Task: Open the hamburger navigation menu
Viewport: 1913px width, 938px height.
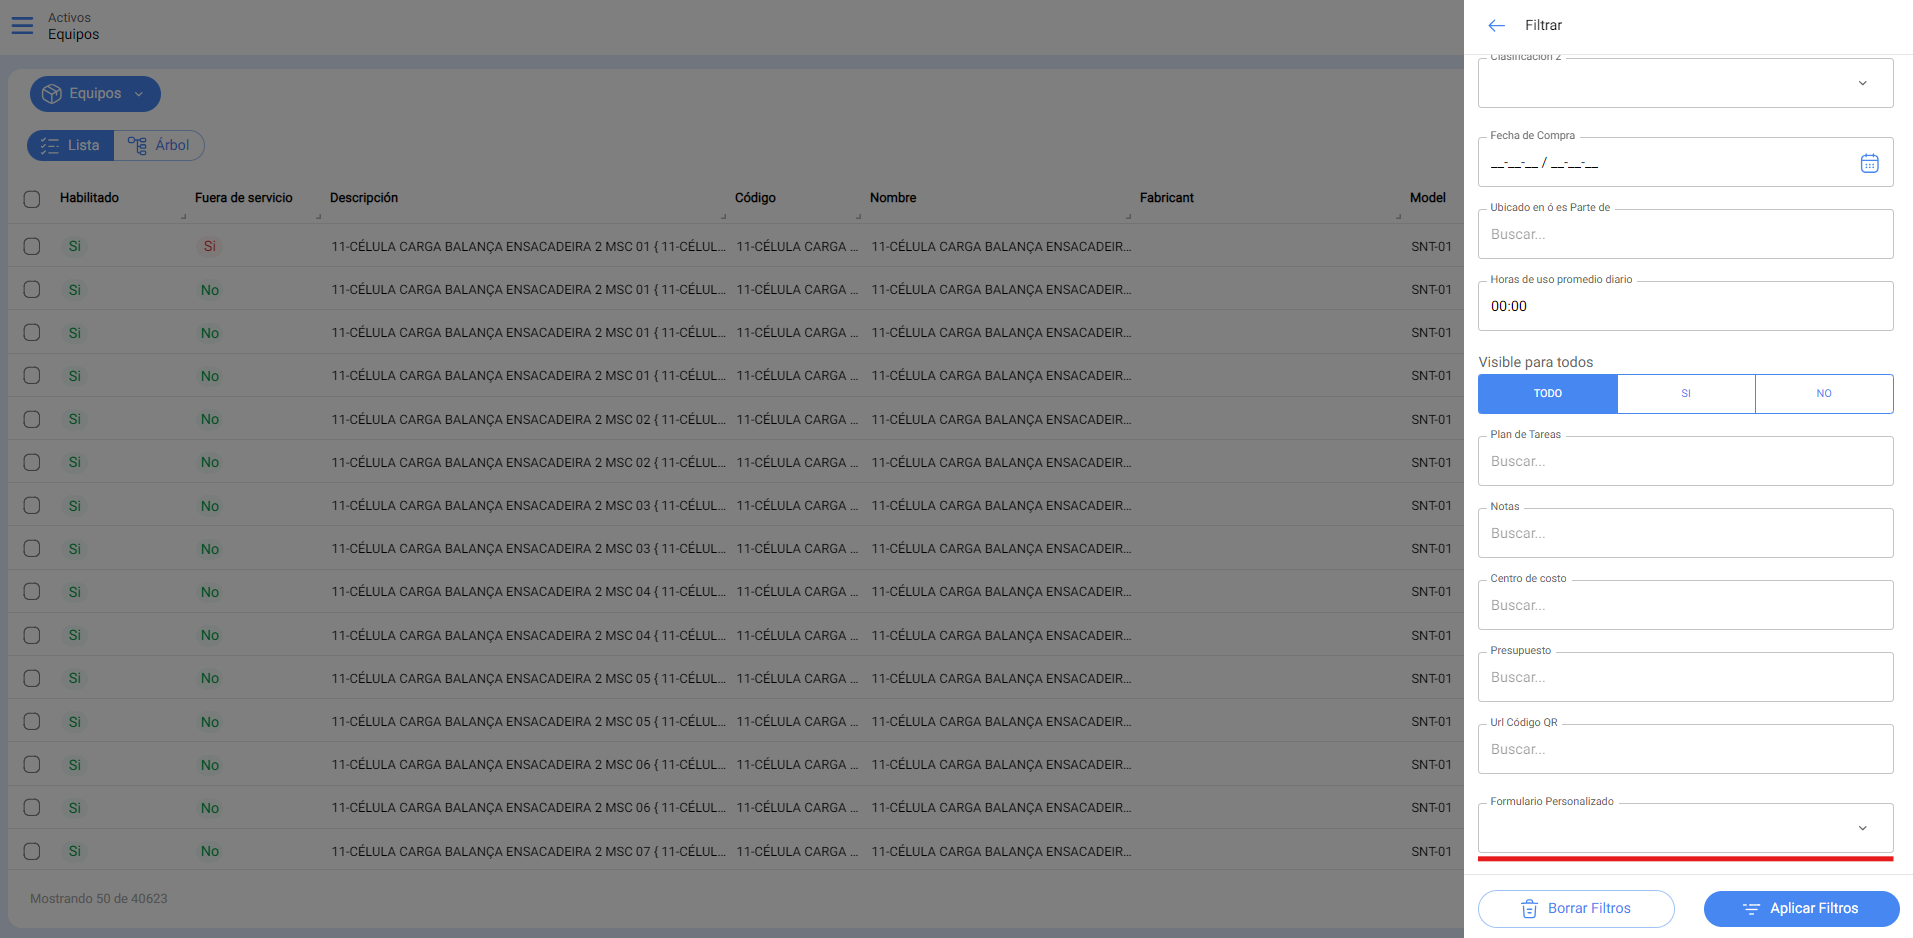Action: pos(22,25)
